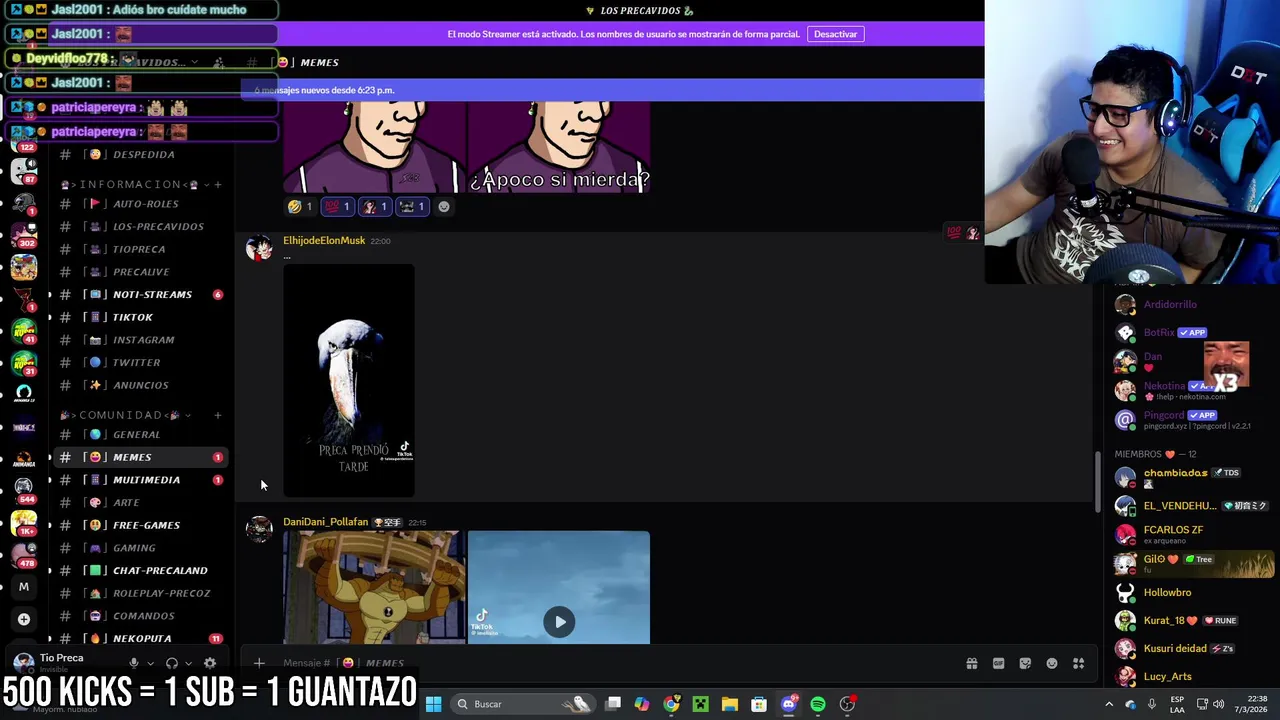The height and width of the screenshot is (720, 1280).
Task: Open the INSTAGRAM channel
Action: [143, 340]
